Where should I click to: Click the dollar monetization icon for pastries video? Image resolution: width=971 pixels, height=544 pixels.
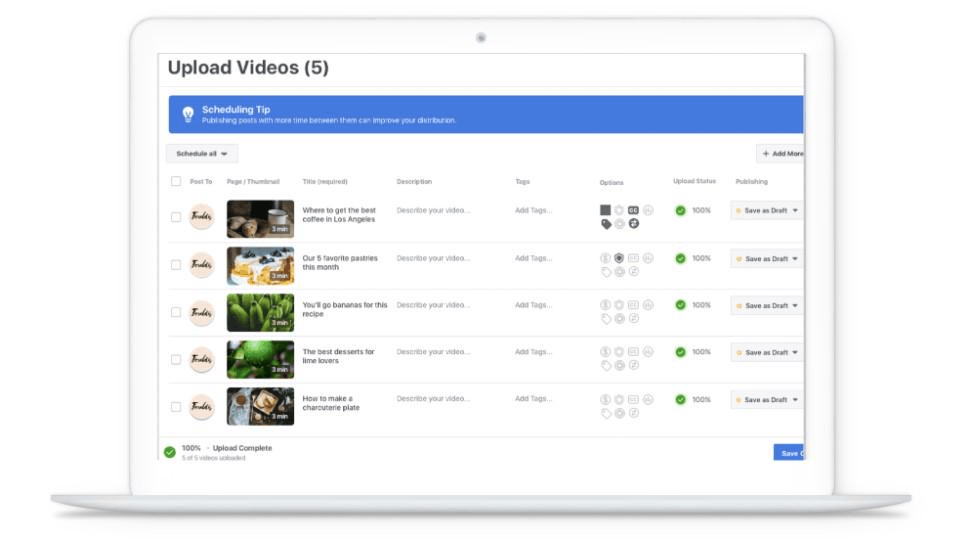[x=606, y=258]
